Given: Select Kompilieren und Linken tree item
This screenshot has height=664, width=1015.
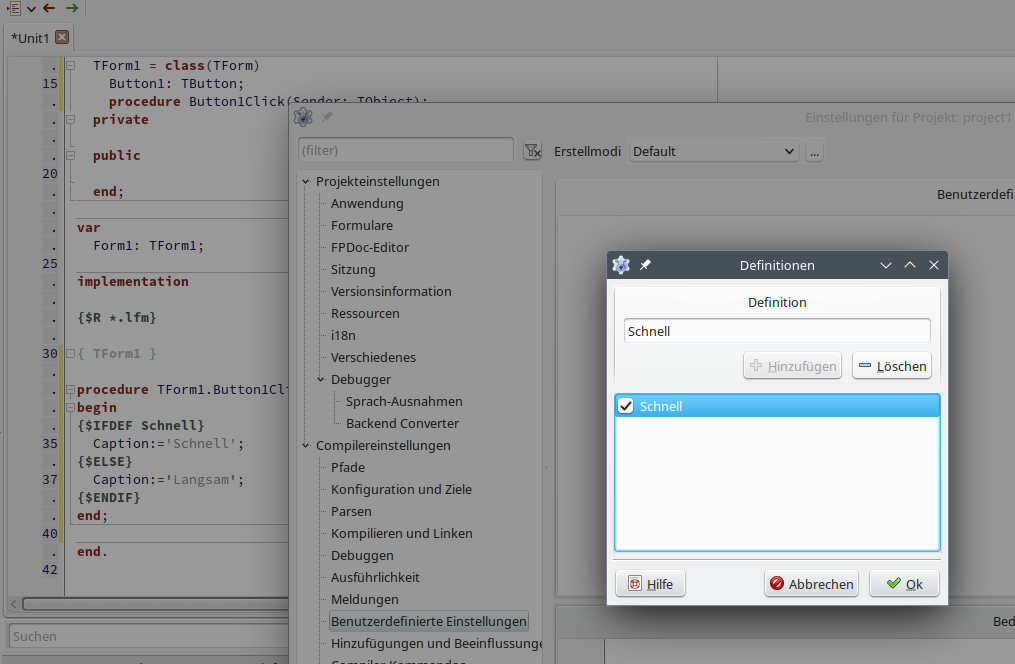Looking at the screenshot, I should tap(401, 533).
